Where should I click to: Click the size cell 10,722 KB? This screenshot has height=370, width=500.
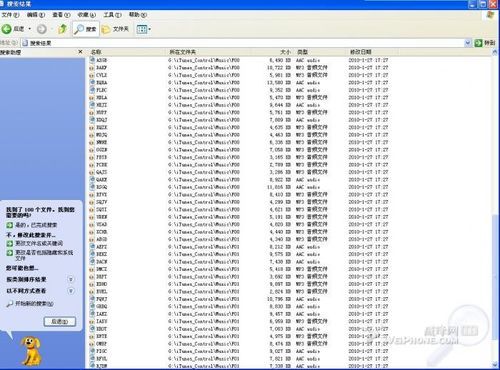279,68
